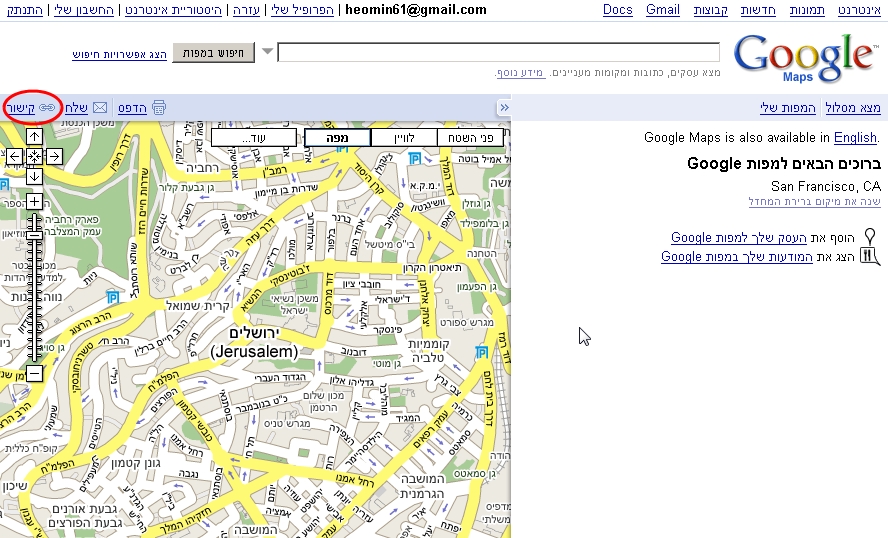
Task: Click the רחביה neighborhood label
Action: (202, 168)
